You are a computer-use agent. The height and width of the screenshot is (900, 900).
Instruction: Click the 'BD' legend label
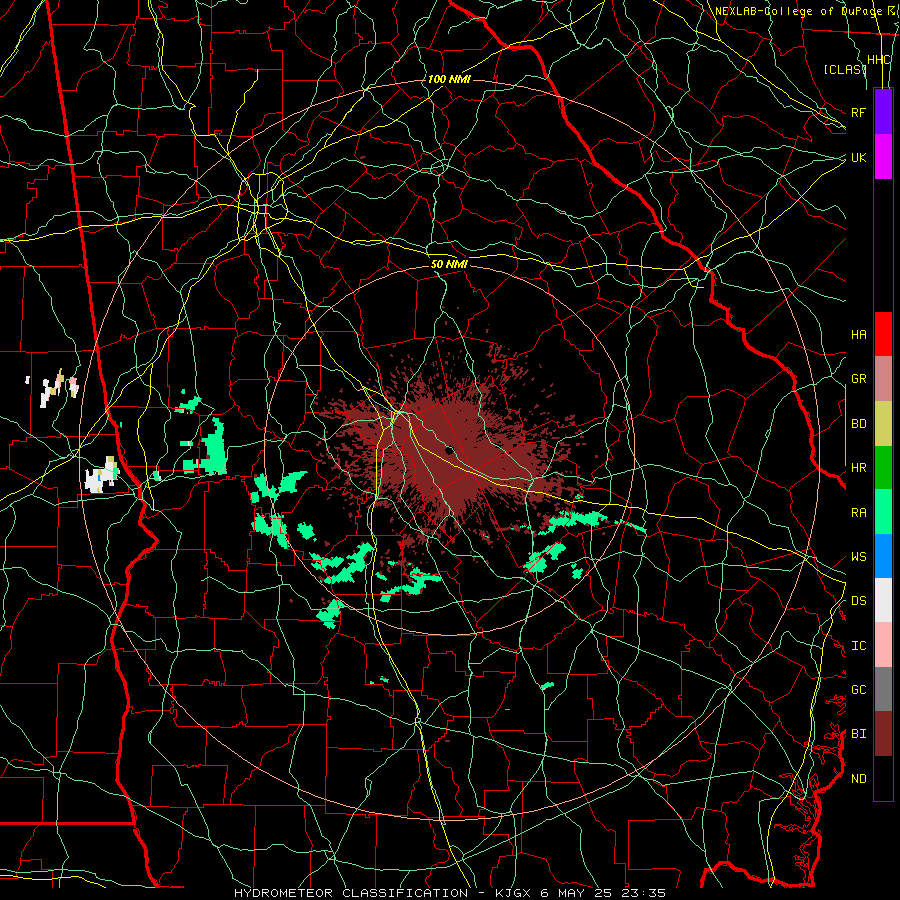point(859,424)
